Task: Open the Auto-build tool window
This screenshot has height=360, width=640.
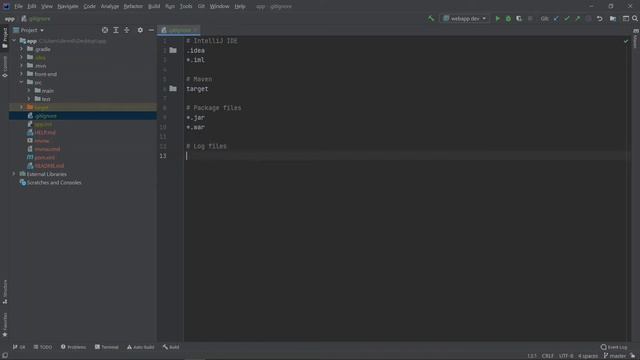Action: coord(140,347)
